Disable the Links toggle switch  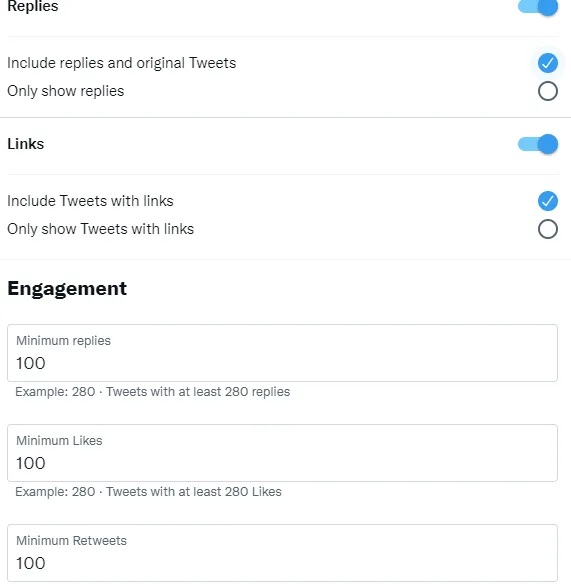pos(538,144)
